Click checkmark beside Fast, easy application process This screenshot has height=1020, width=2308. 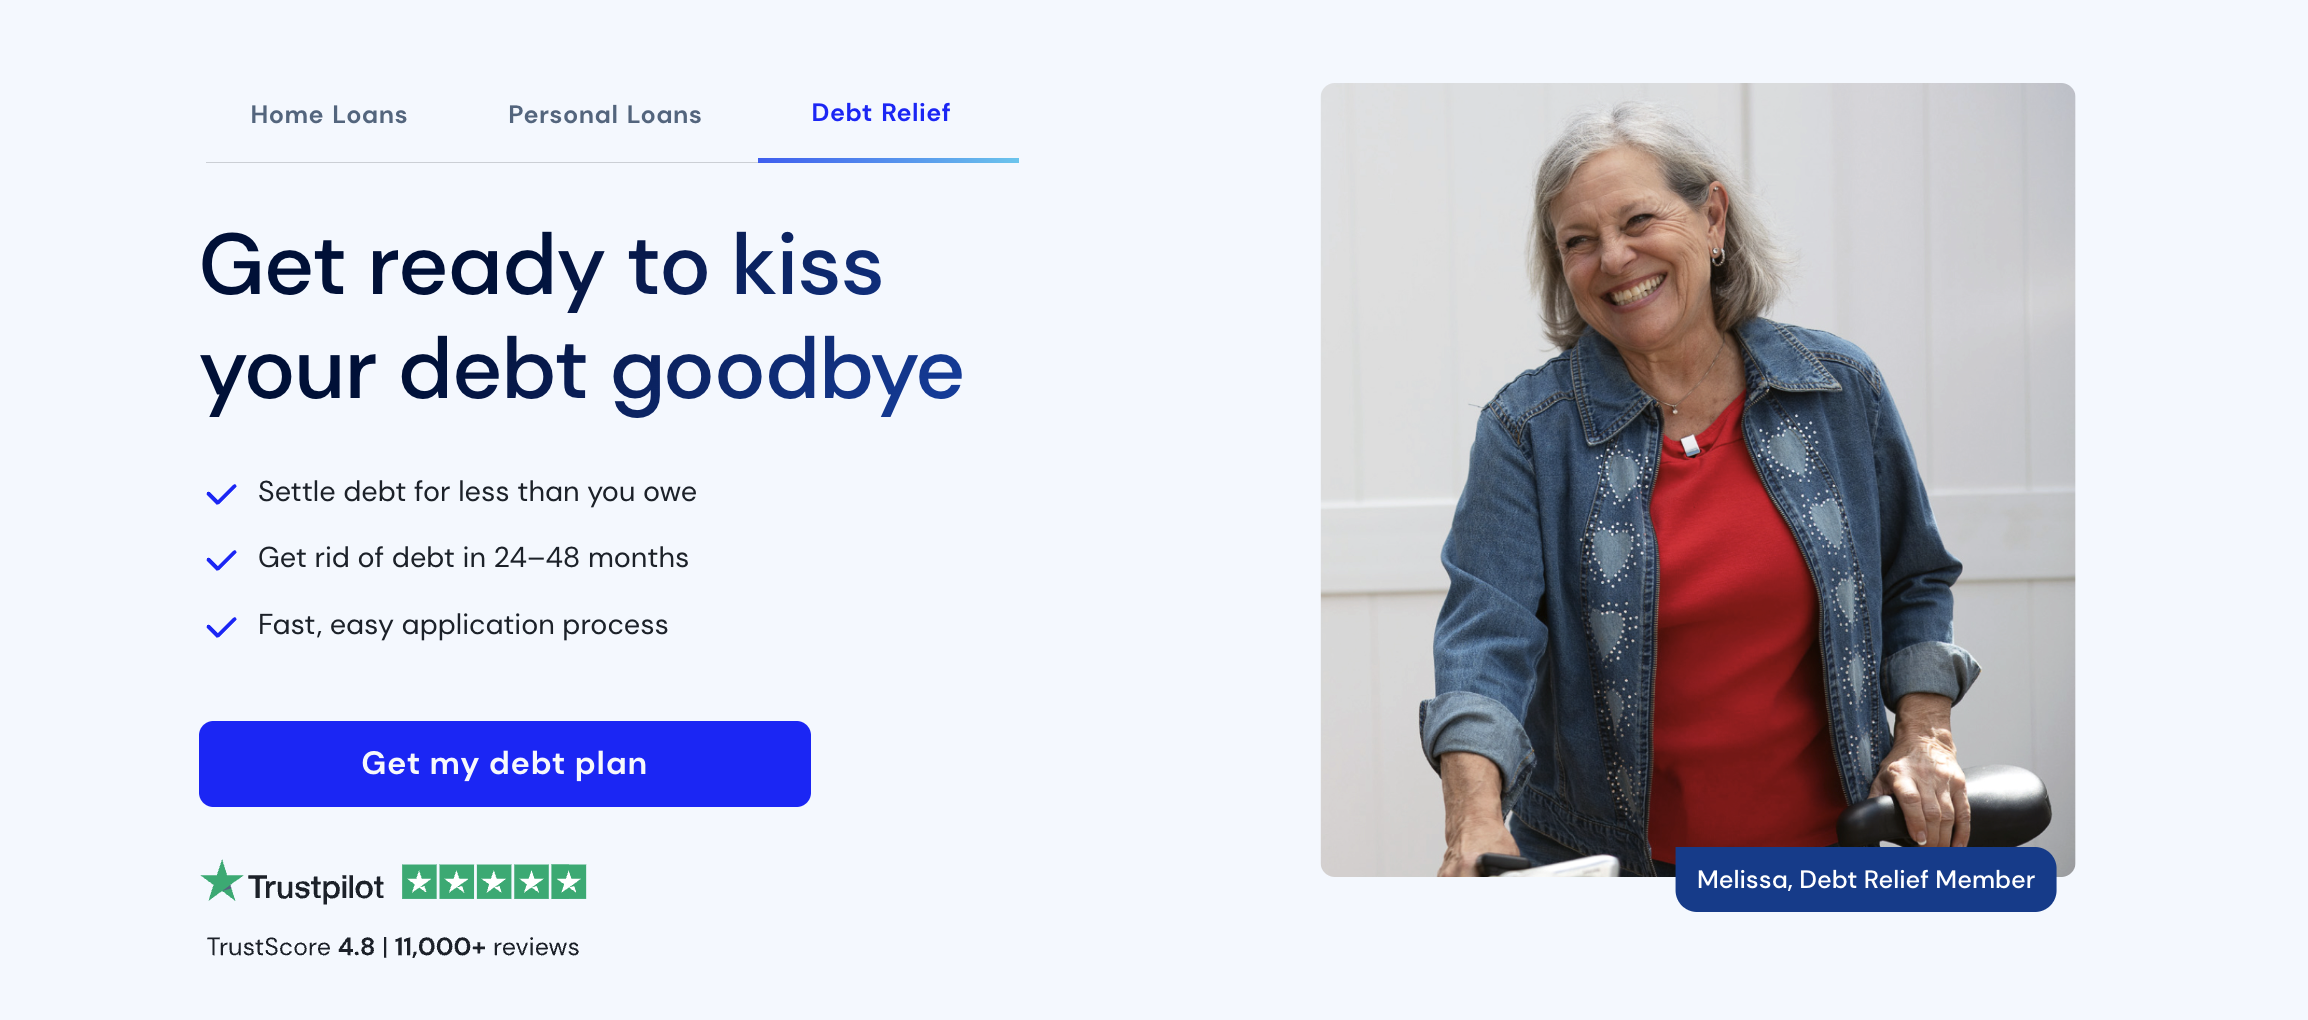point(221,627)
